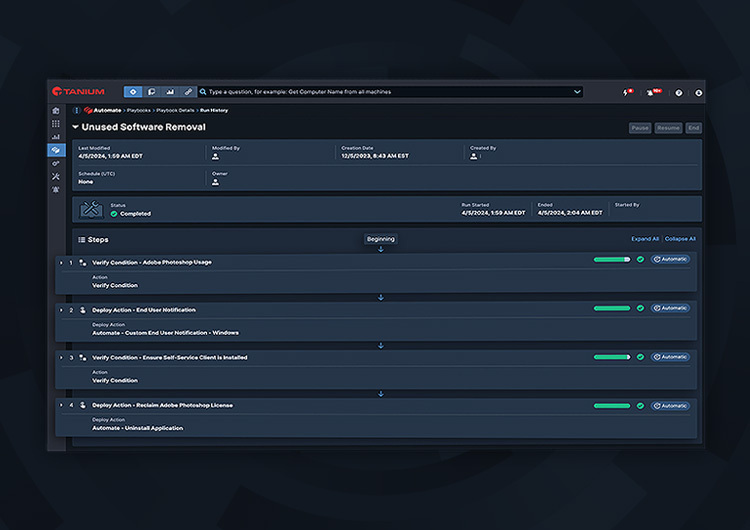
Task: Click step 1 Automatic badge
Action: click(x=670, y=259)
